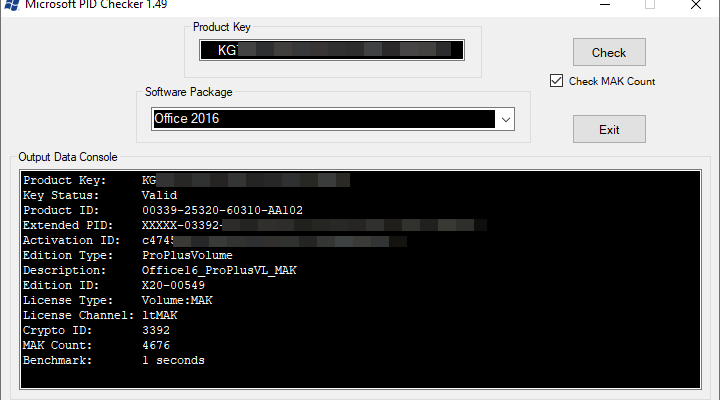Click the ltMAK license channel value
This screenshot has height=400, width=720.
tap(159, 315)
